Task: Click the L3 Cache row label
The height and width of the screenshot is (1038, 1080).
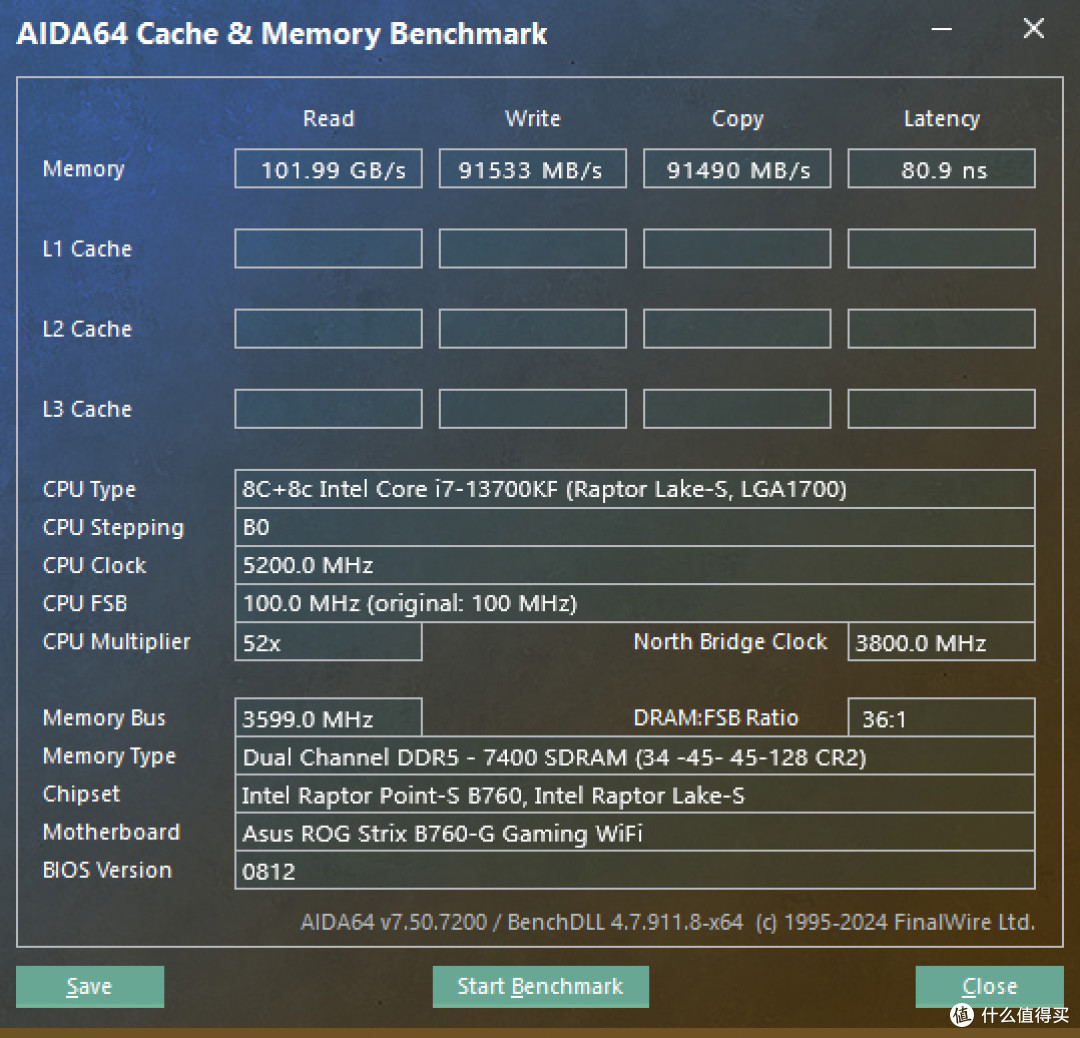Action: tap(87, 409)
